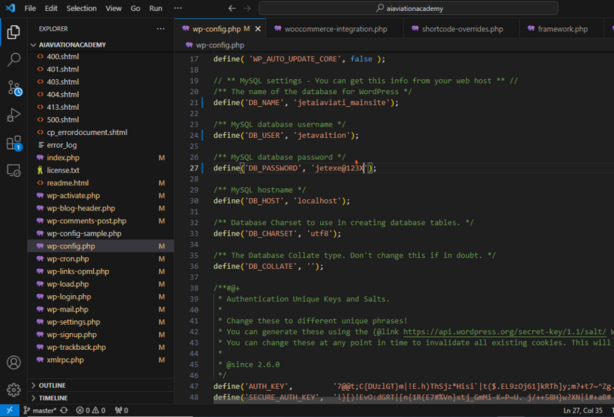Viewport: 614px width, 417px height.
Task: Open the Run and Debug view
Action: 13,116
